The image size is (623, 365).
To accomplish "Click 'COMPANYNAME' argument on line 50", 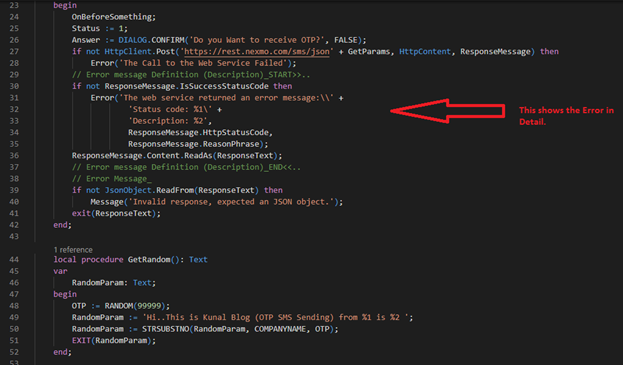I will point(280,329).
